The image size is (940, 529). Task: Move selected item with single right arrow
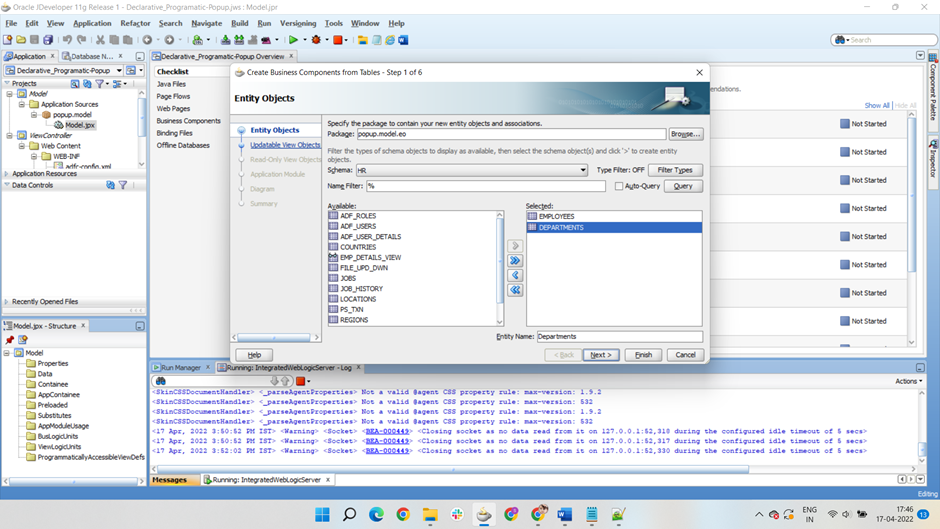coord(514,246)
